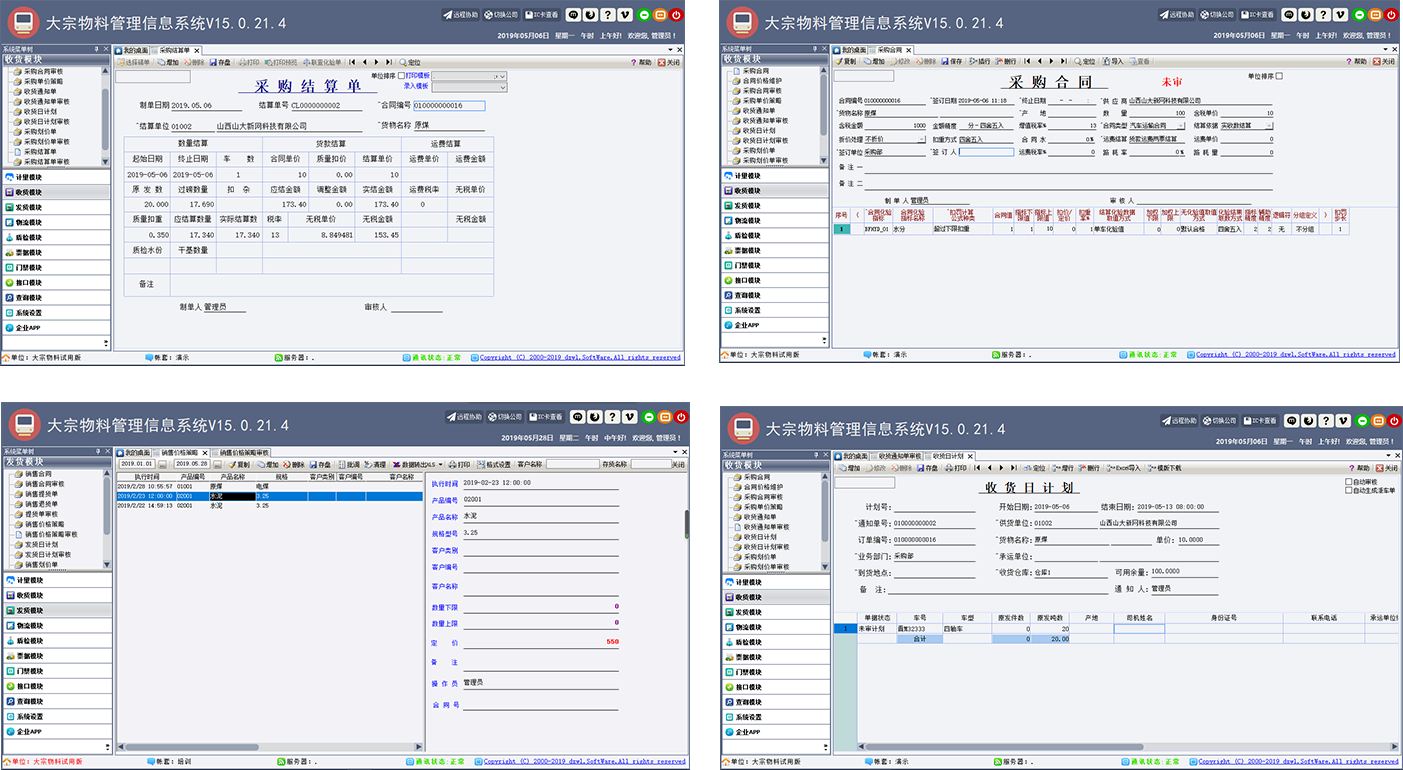Open tab list arrow in 采购结算单 window
Screen dimensions: 1403x770
(670, 49)
